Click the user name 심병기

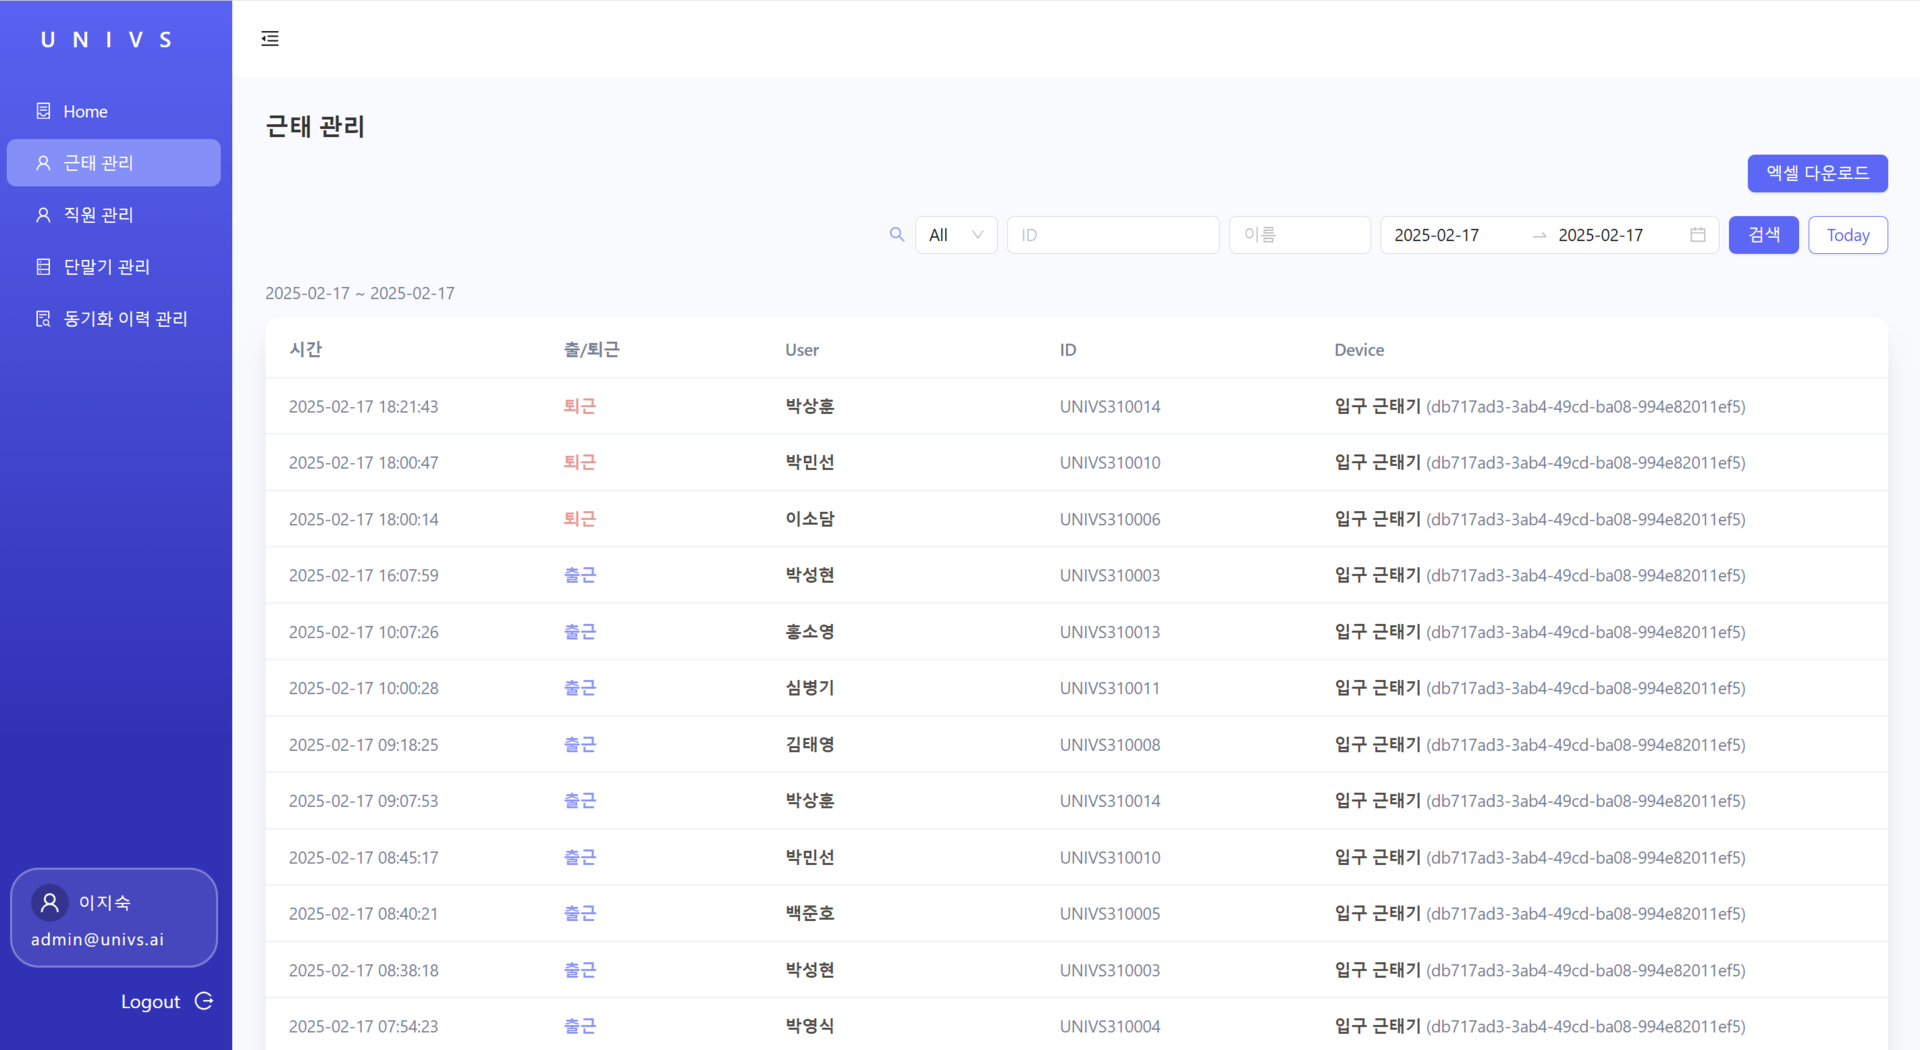click(x=810, y=688)
